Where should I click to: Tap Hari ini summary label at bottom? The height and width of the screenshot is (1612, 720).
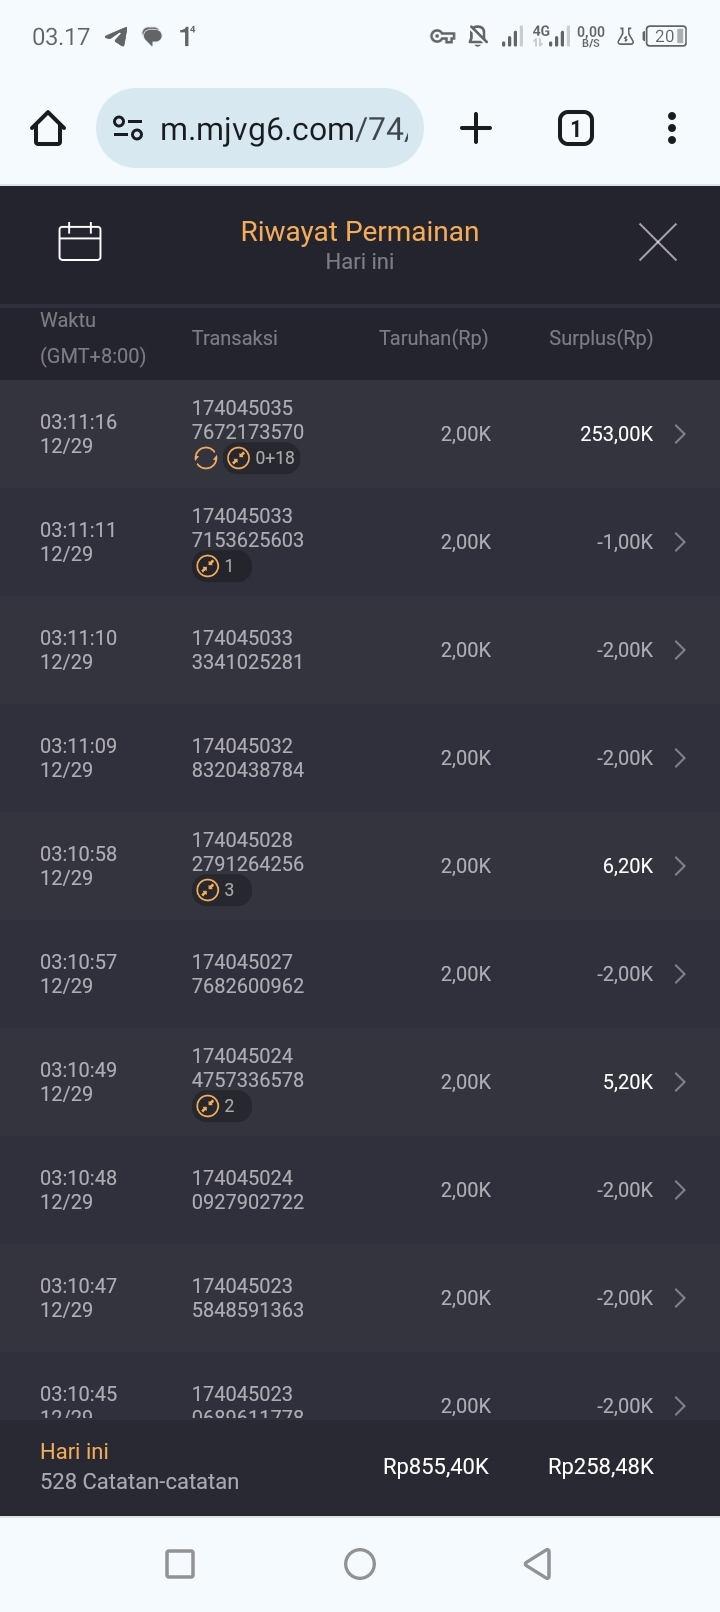[x=74, y=1452]
